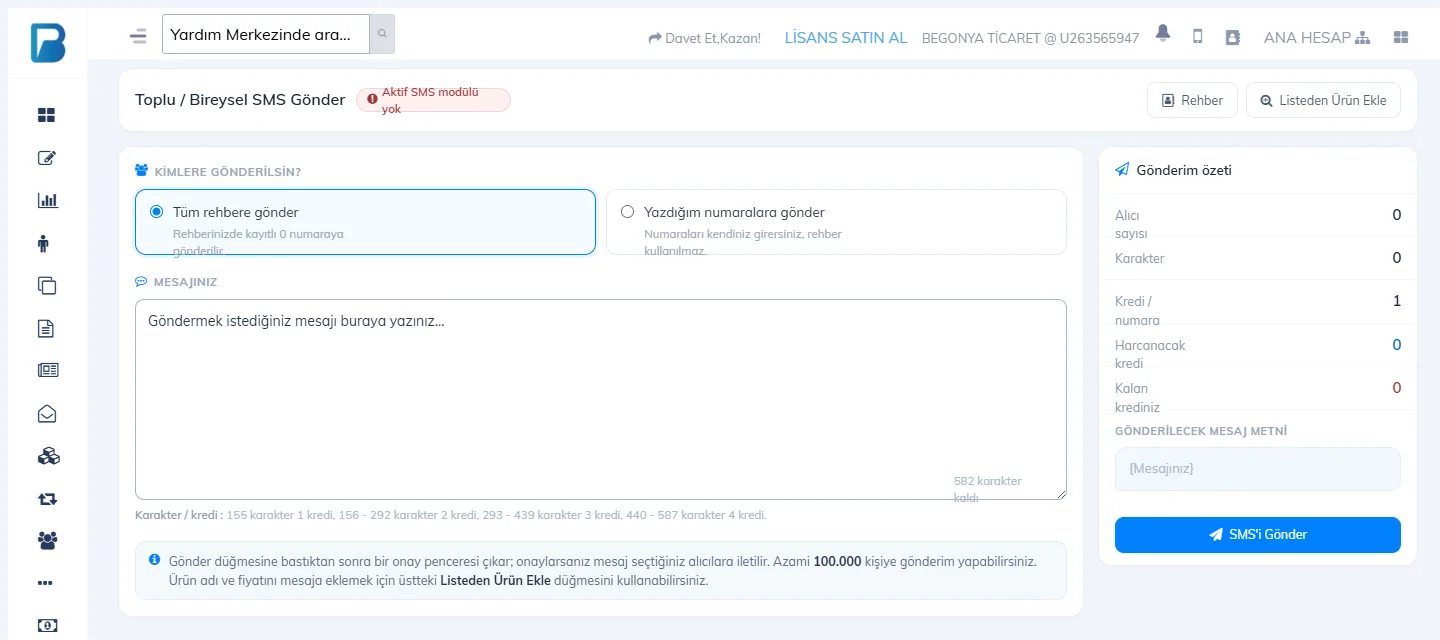
Task: Click the document lines icon in sidebar
Action: [x=47, y=328]
